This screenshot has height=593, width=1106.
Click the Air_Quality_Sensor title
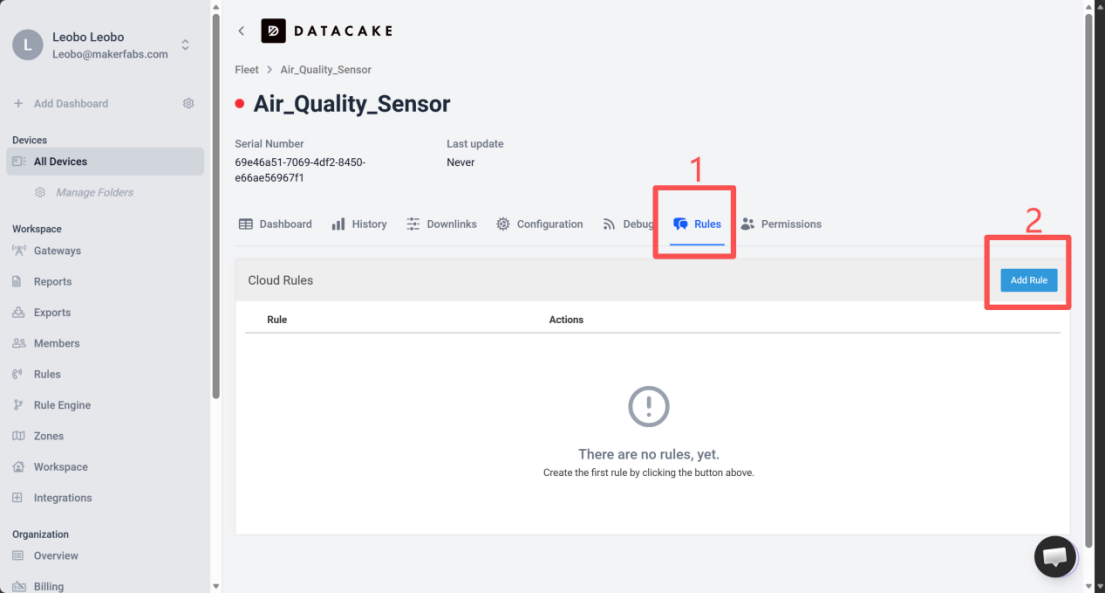(x=351, y=104)
